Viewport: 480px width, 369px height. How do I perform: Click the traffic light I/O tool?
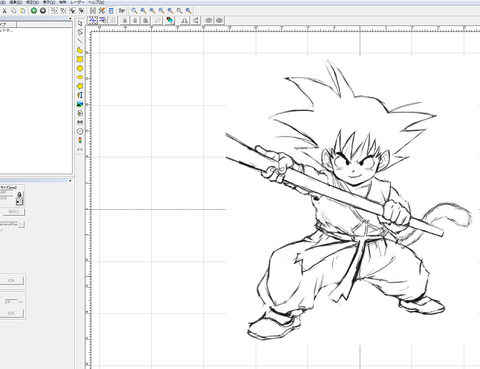(x=80, y=140)
